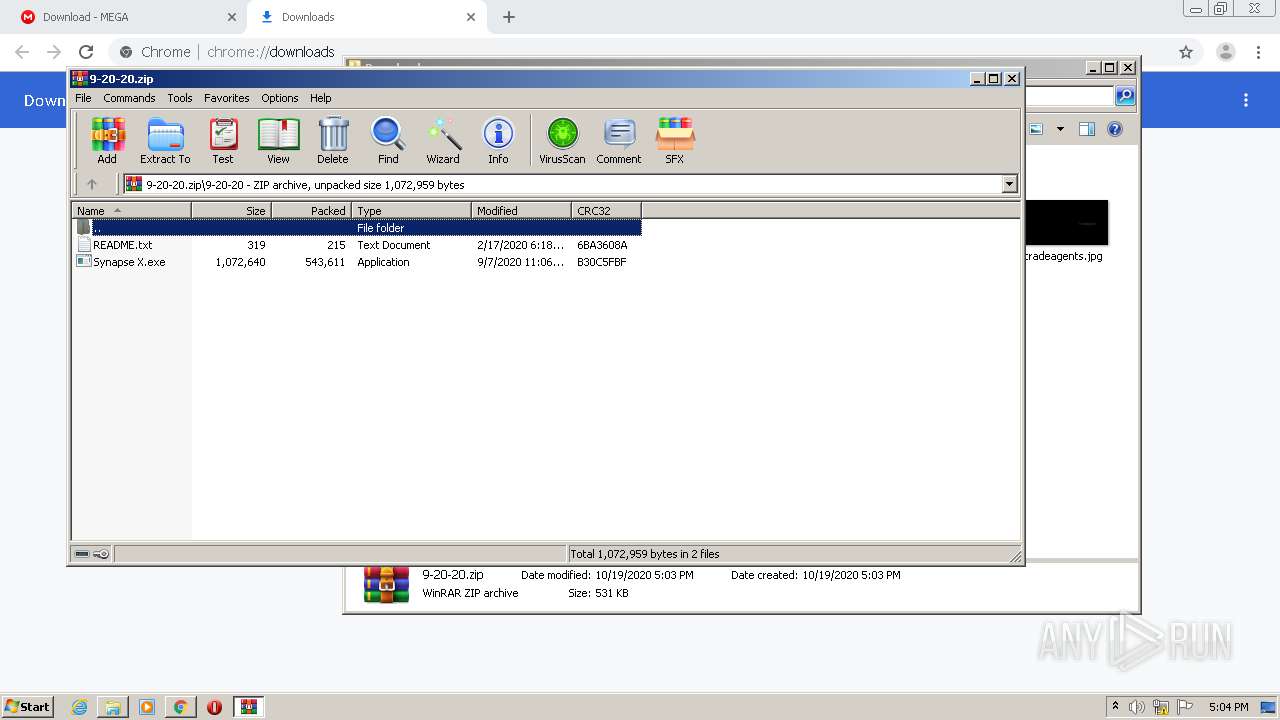Open Windows Media Player from taskbar

pos(147,707)
